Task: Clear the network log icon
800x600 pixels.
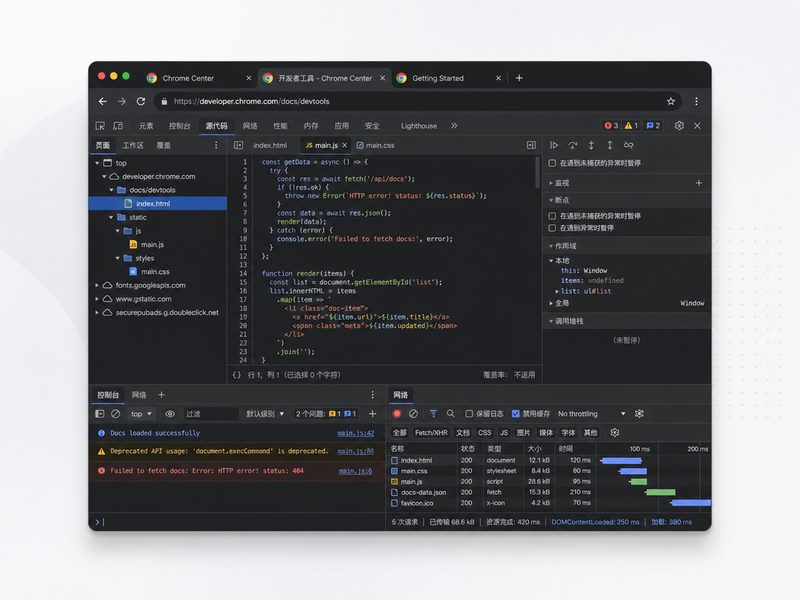Action: click(x=413, y=414)
